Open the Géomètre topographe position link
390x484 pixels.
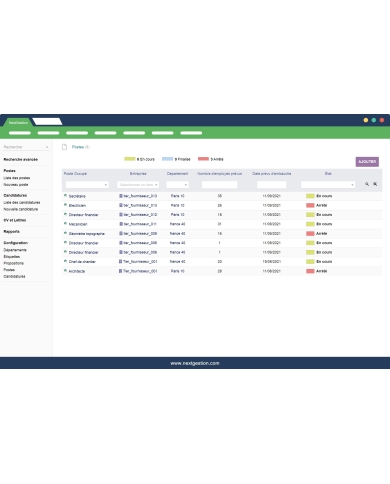87,234
